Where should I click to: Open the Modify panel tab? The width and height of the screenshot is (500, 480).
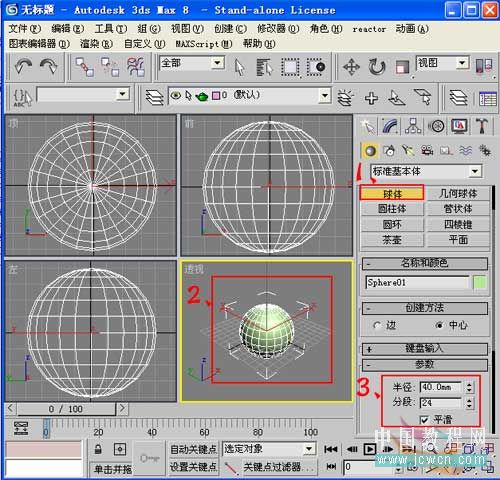click(x=391, y=126)
